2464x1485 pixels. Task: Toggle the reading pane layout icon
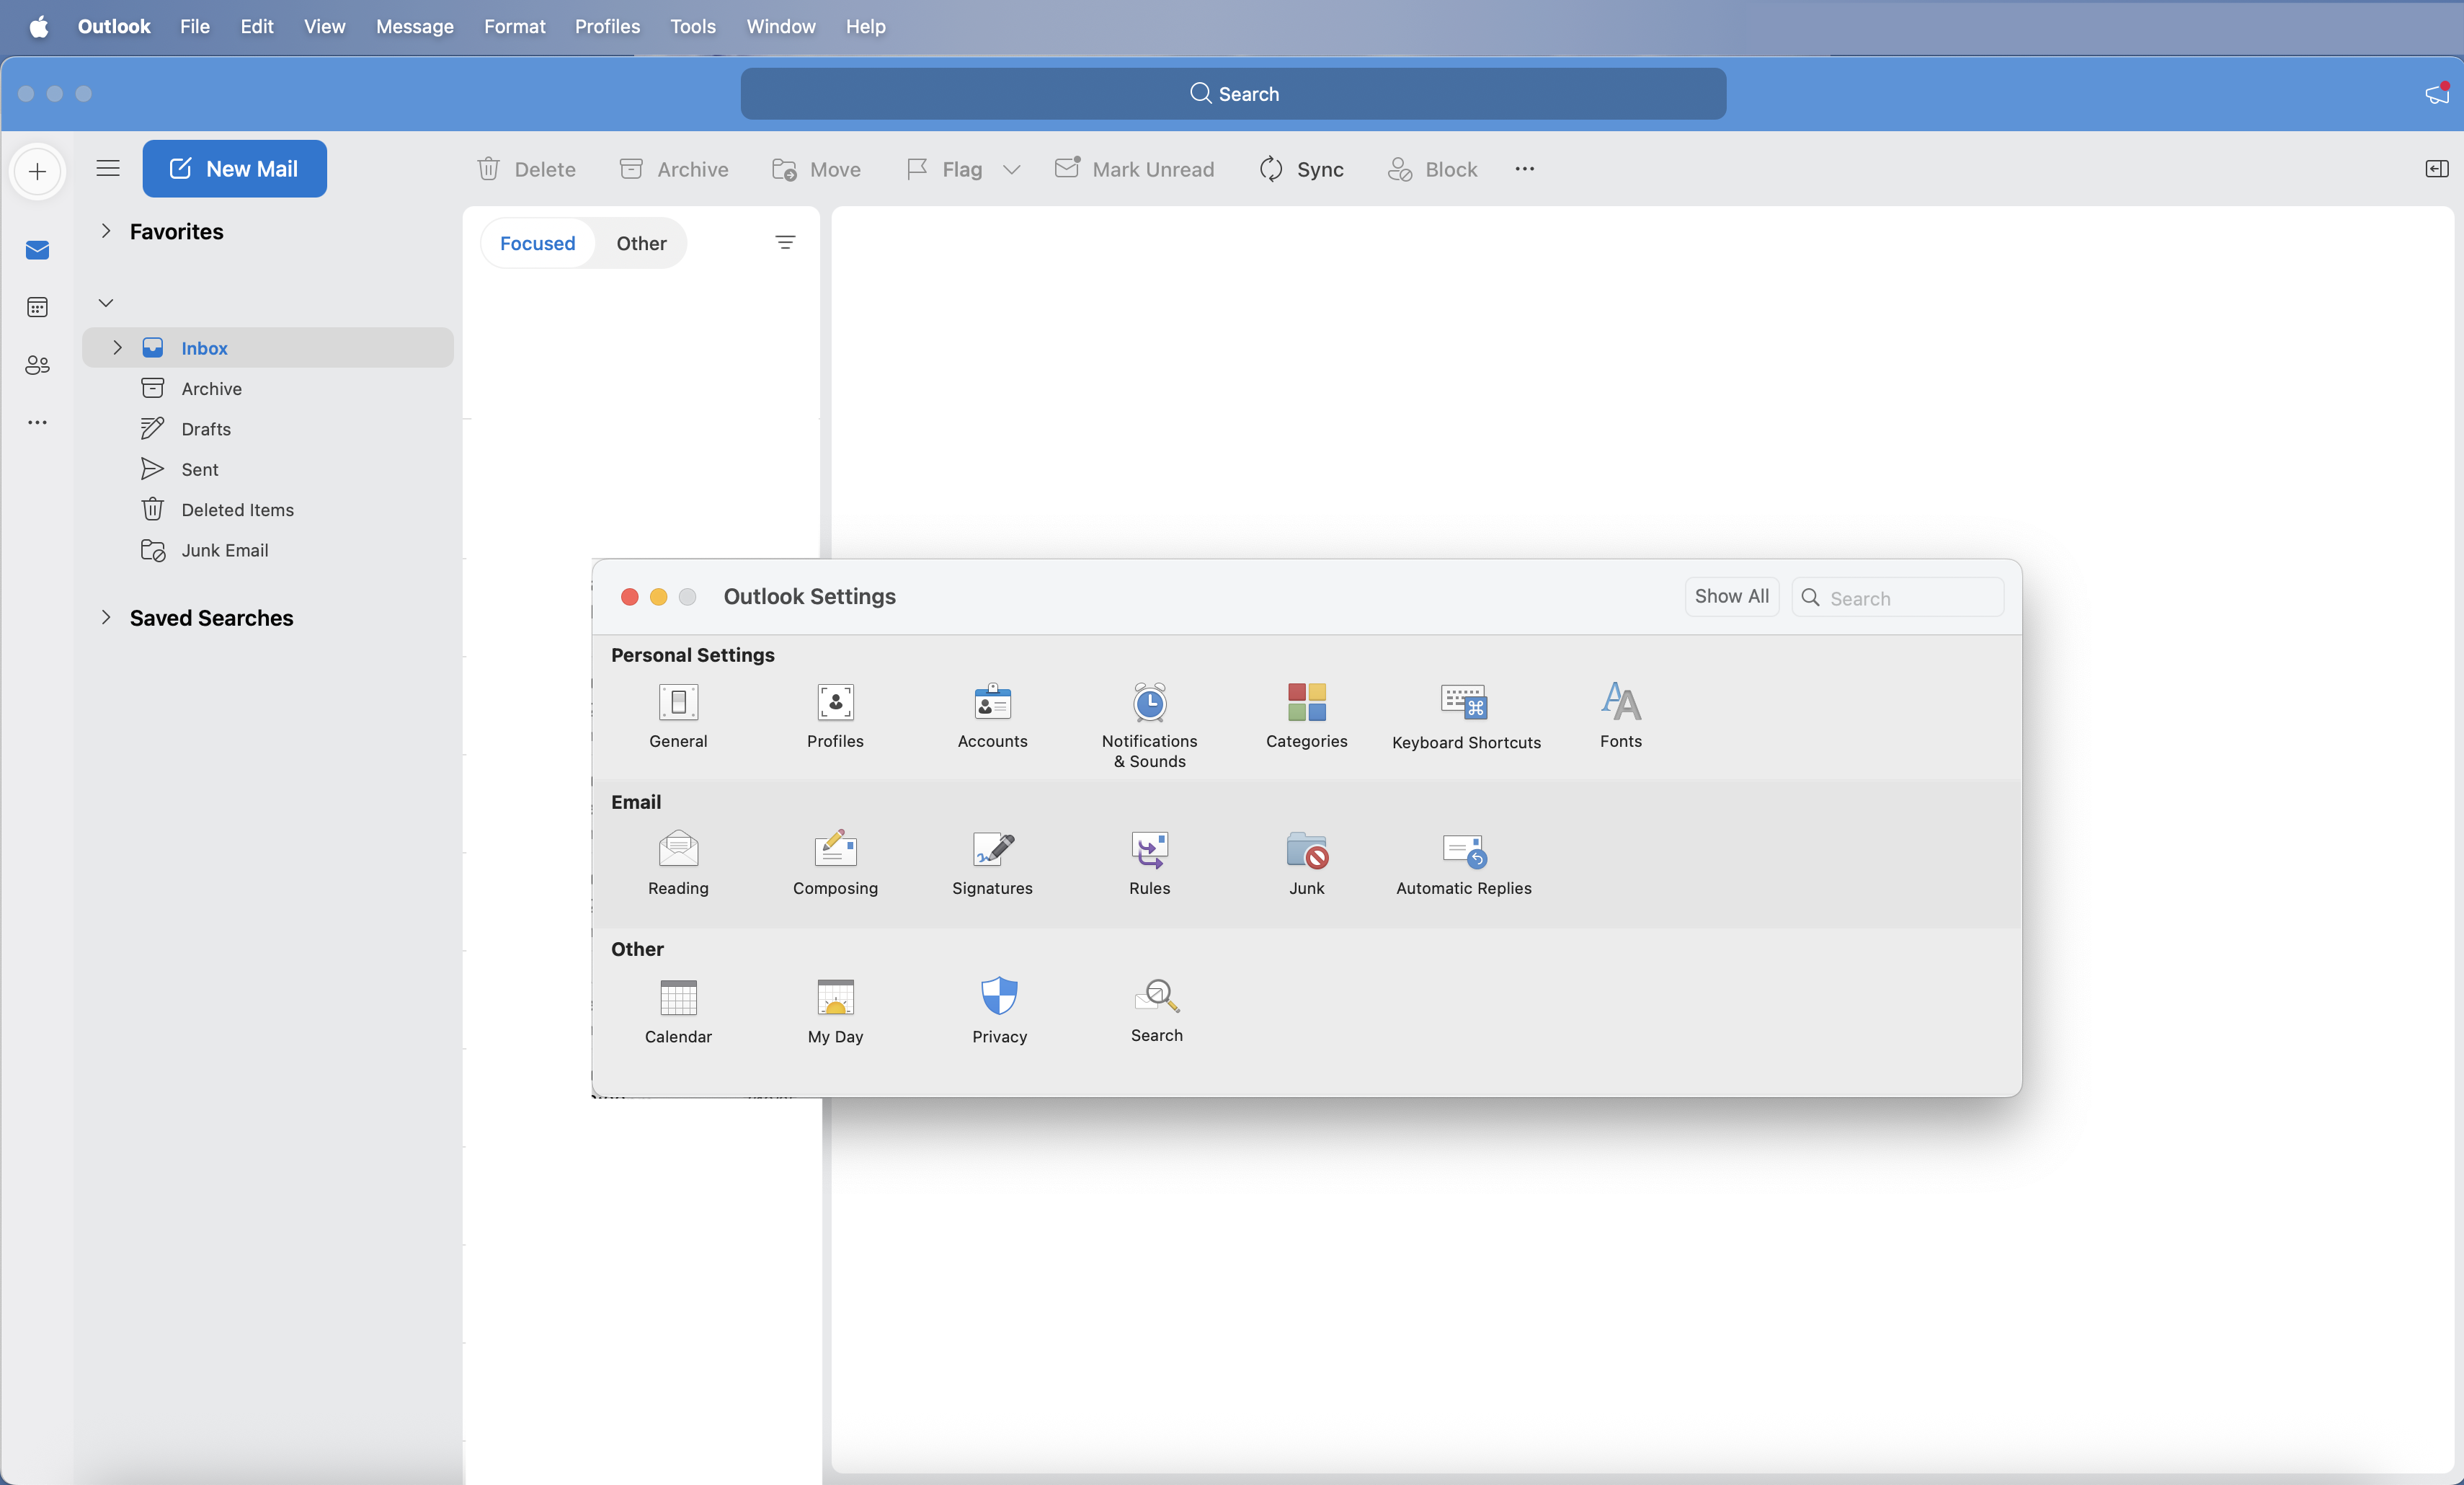(2436, 168)
